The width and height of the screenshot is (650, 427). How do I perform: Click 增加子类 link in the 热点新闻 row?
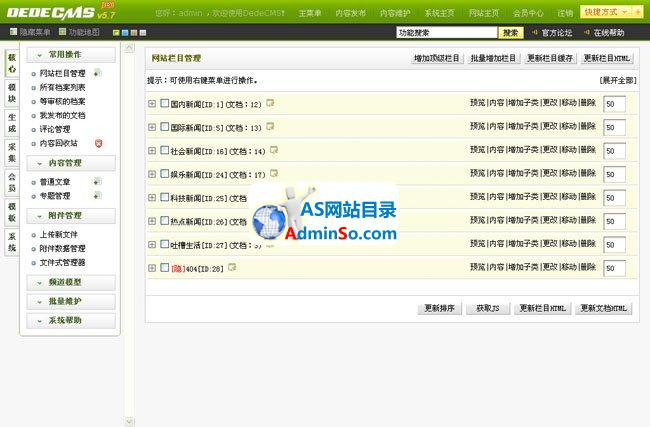pyautogui.click(x=523, y=220)
